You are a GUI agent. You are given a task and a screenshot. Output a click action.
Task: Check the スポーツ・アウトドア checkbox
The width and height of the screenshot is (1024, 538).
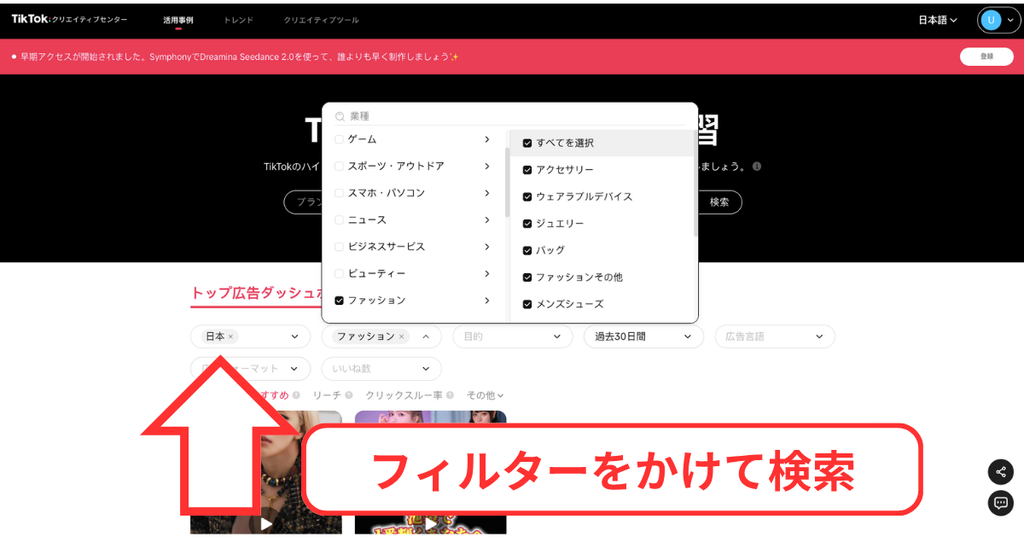click(x=339, y=166)
